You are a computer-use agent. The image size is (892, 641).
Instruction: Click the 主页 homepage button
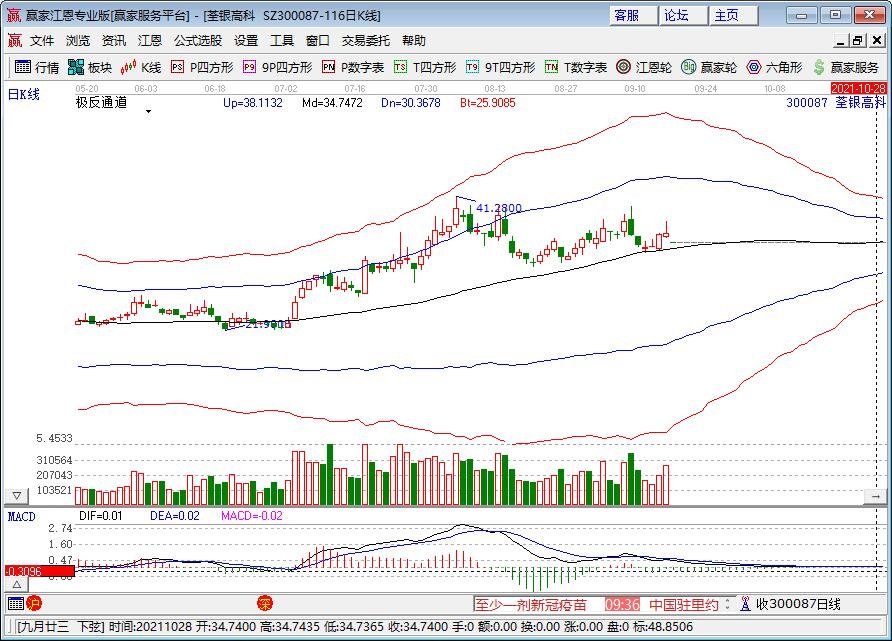click(733, 15)
